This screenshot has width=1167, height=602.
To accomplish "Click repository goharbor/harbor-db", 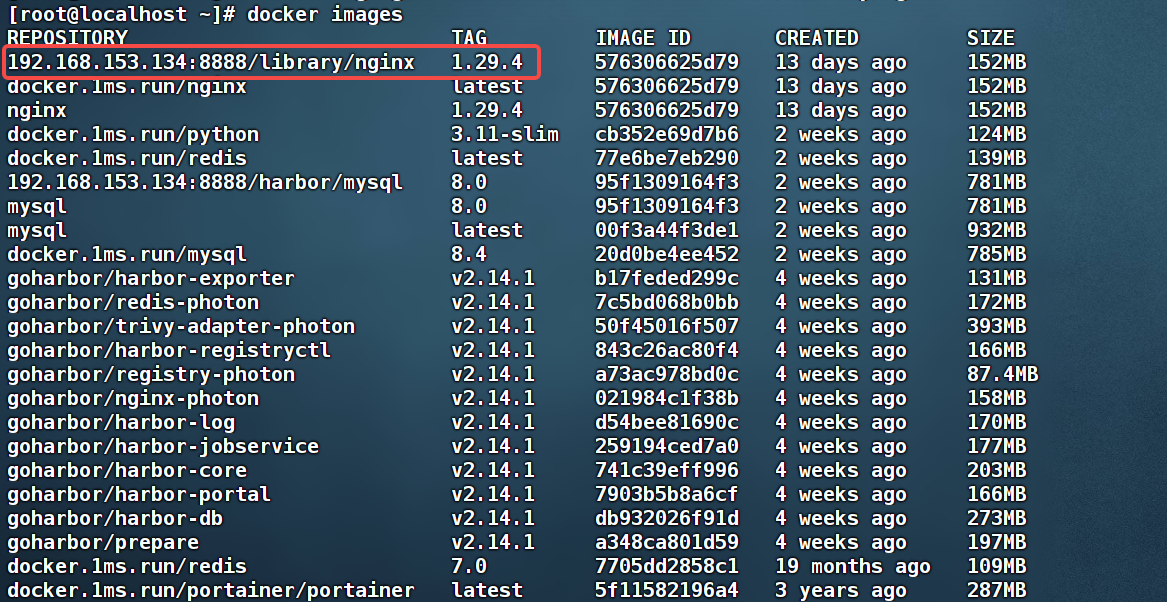I will pos(115,518).
